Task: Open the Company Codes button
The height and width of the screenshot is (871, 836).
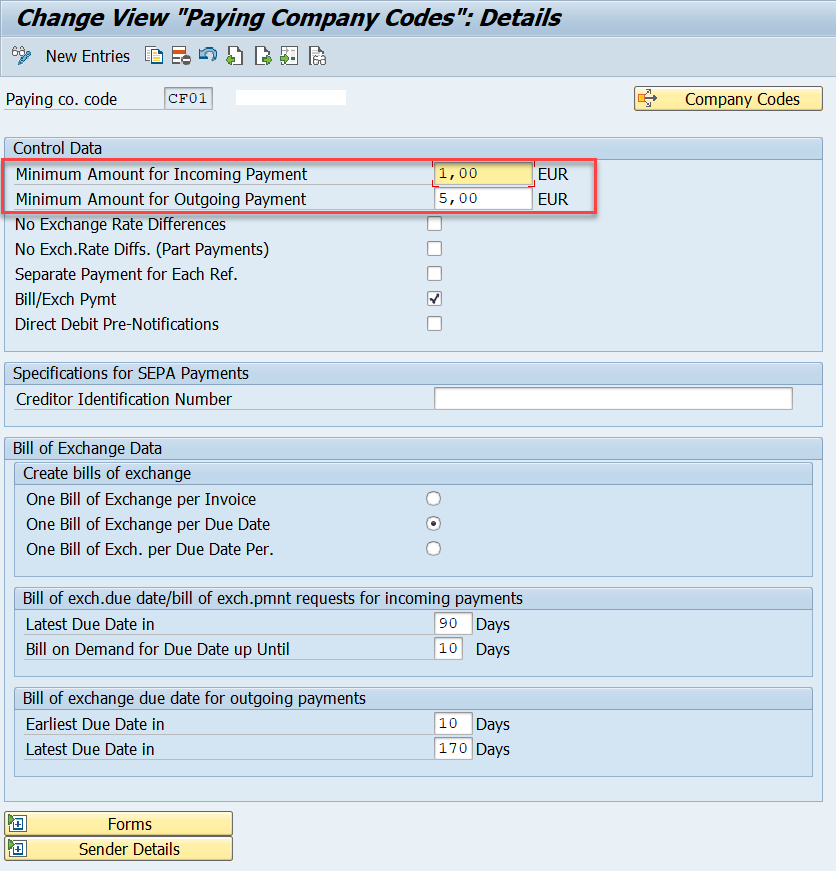Action: 728,99
